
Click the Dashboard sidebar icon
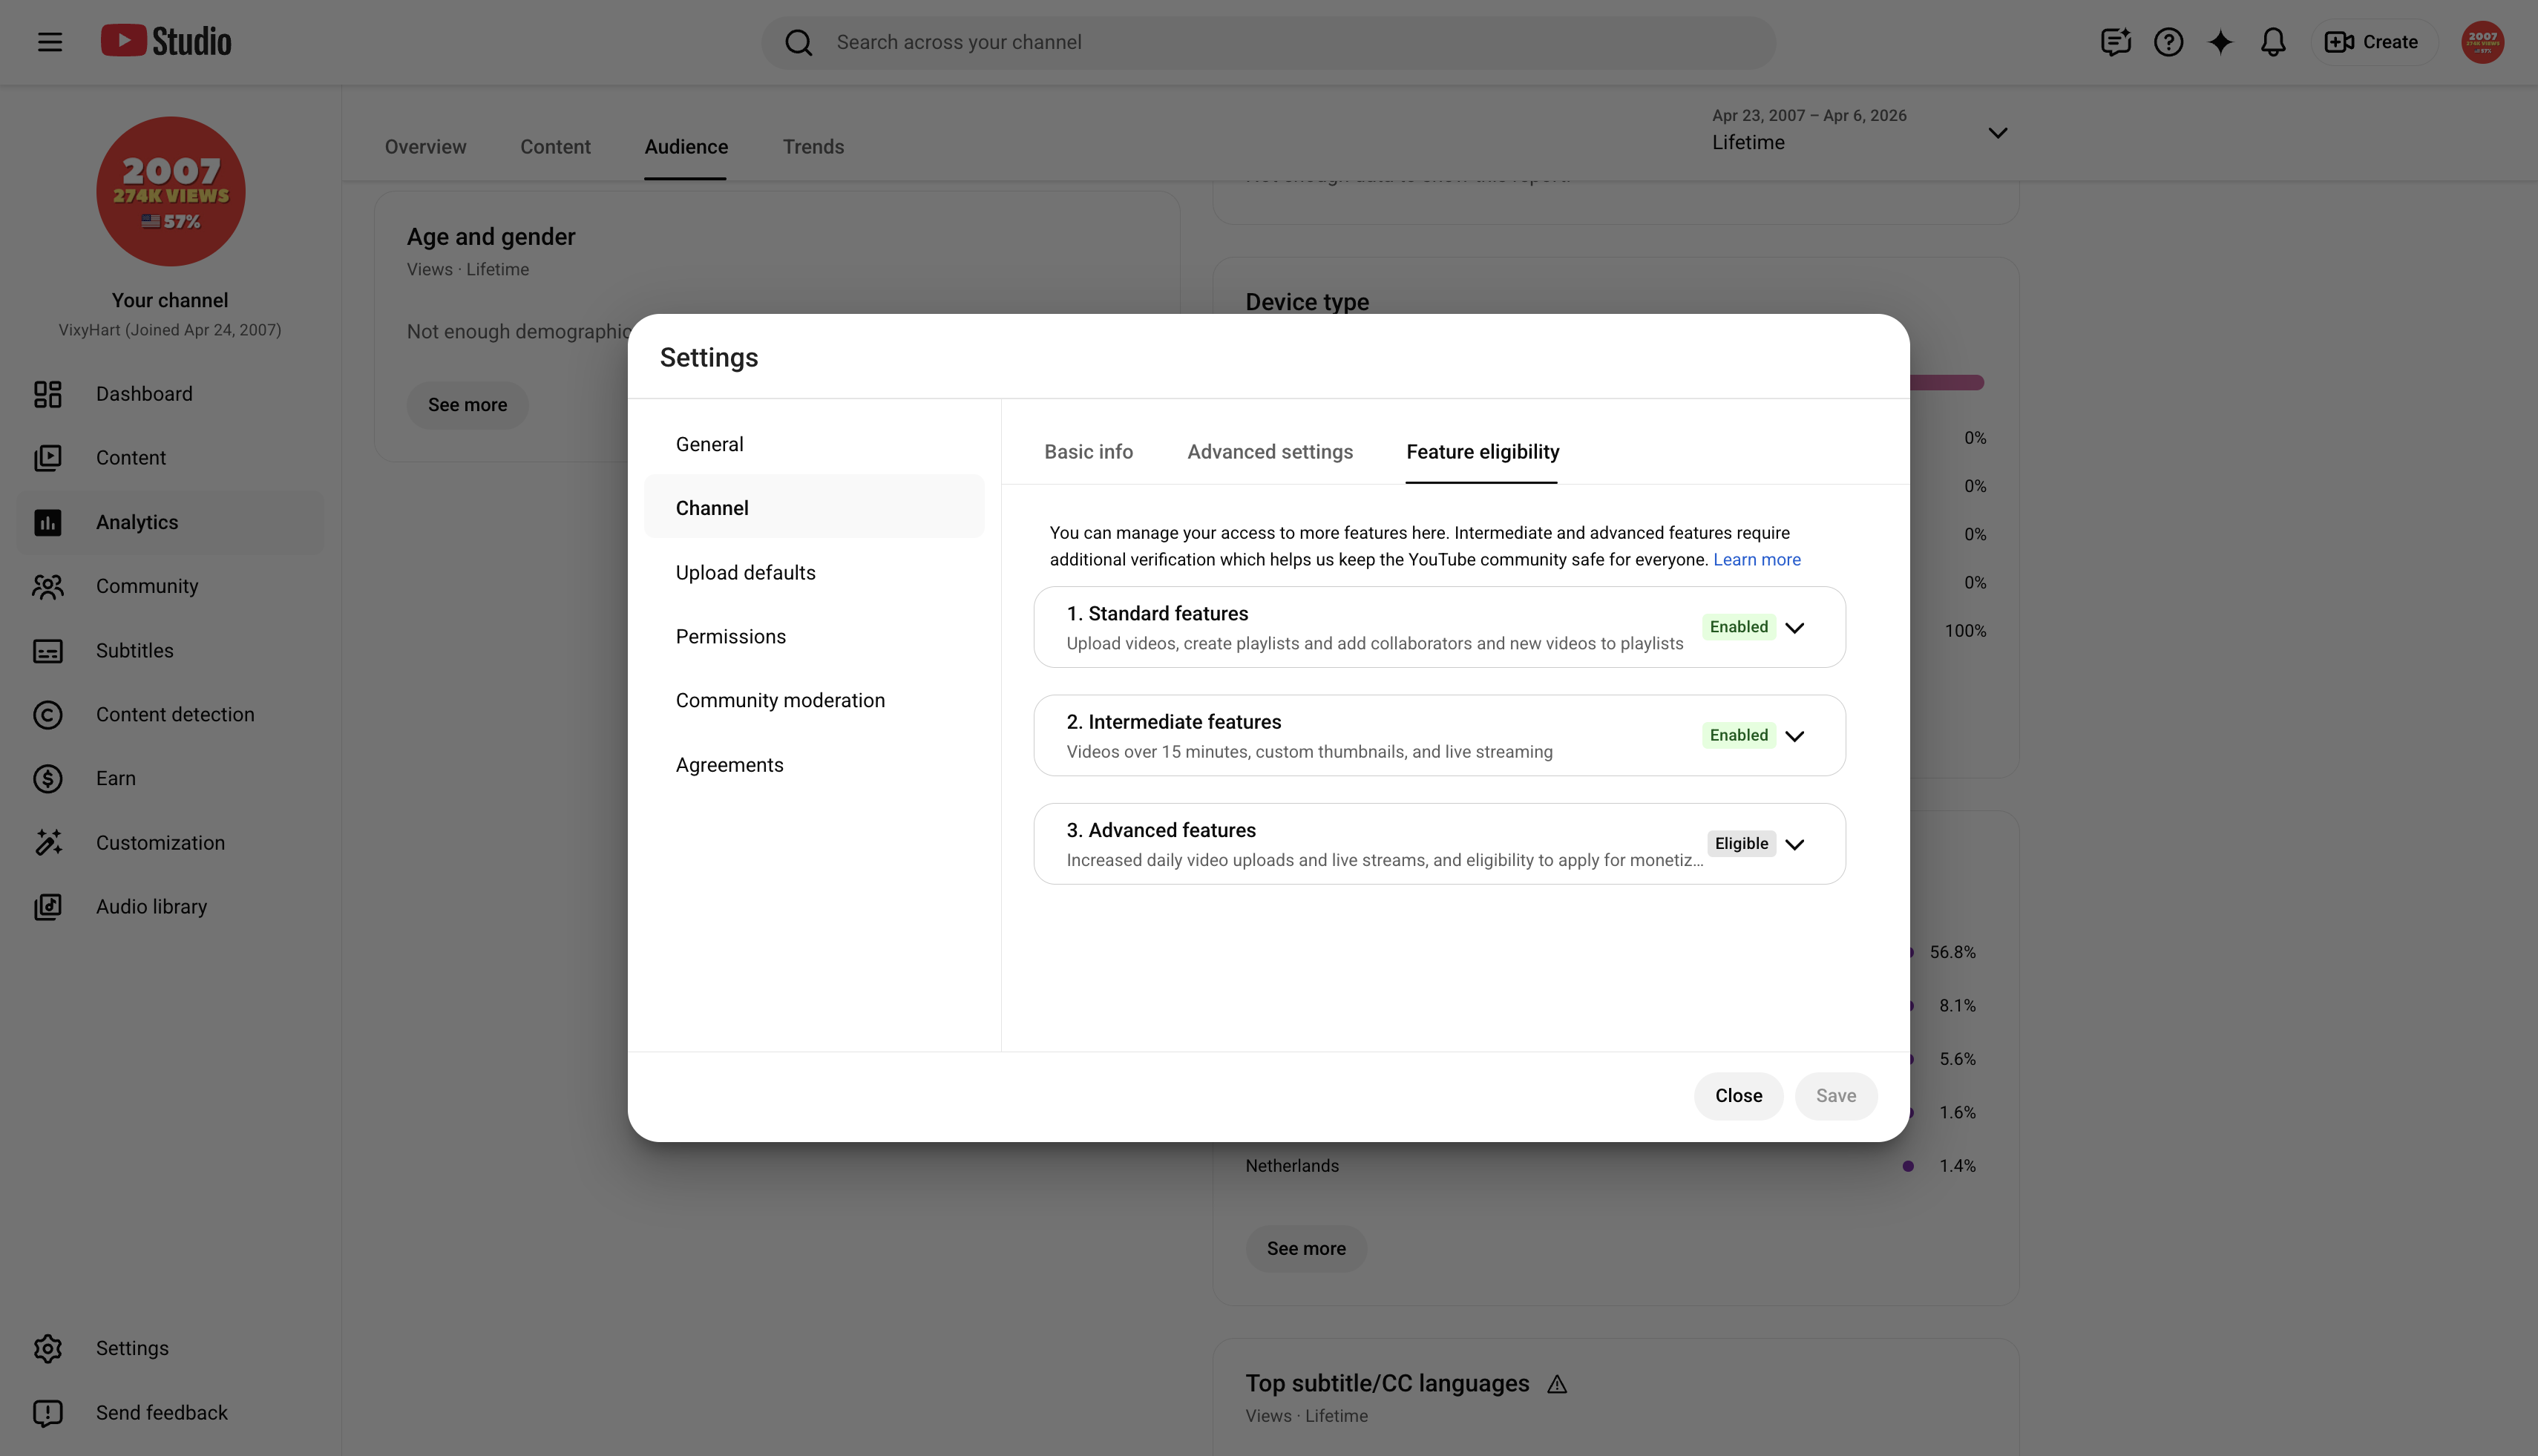pos(48,394)
